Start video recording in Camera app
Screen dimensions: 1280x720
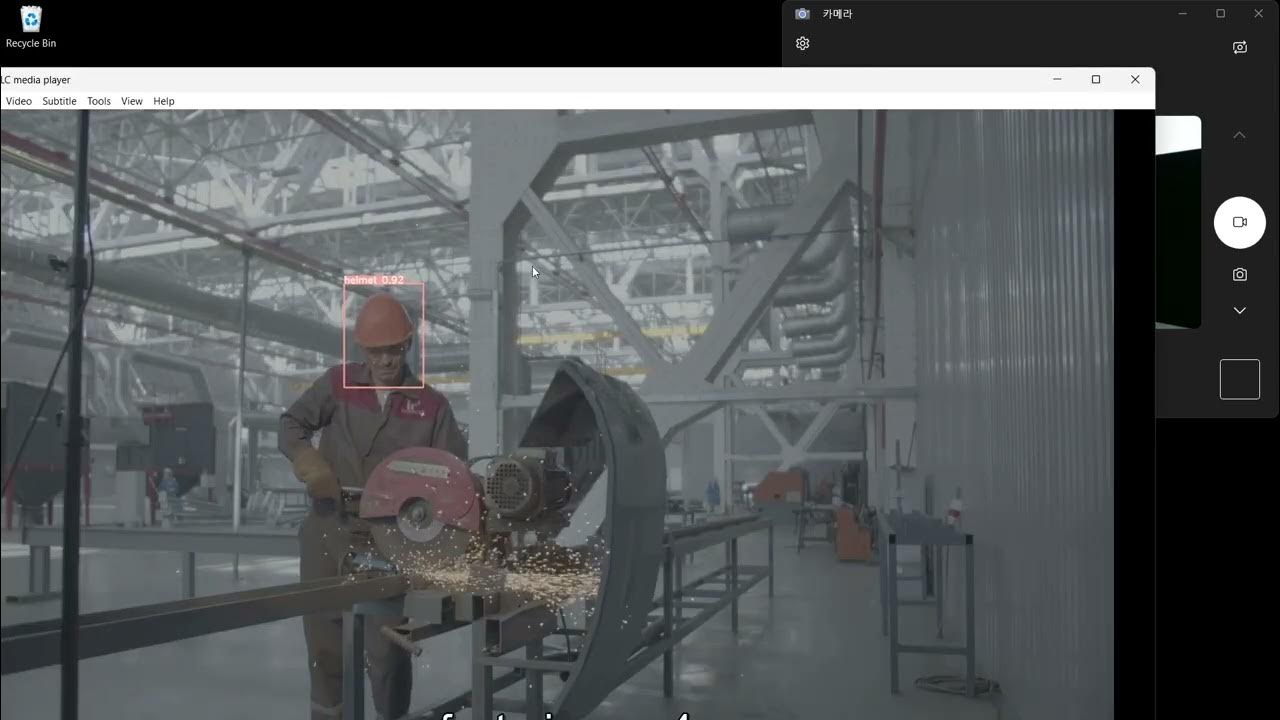pyautogui.click(x=1240, y=222)
